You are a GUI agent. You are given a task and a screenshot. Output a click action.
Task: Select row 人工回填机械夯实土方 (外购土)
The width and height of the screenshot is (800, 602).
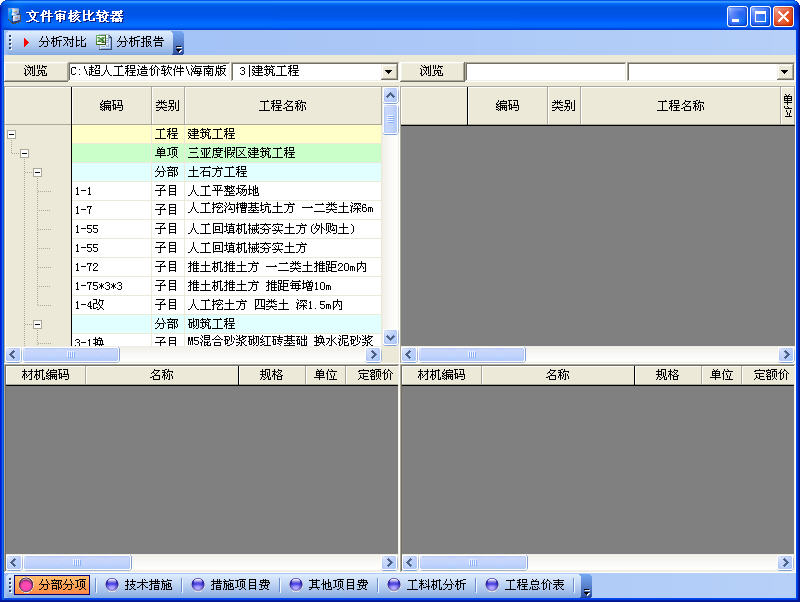227,229
